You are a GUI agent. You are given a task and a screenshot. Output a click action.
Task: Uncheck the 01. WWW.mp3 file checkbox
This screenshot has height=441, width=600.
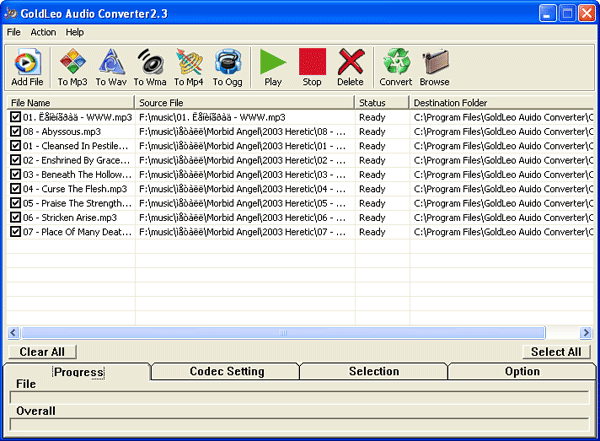(x=15, y=117)
